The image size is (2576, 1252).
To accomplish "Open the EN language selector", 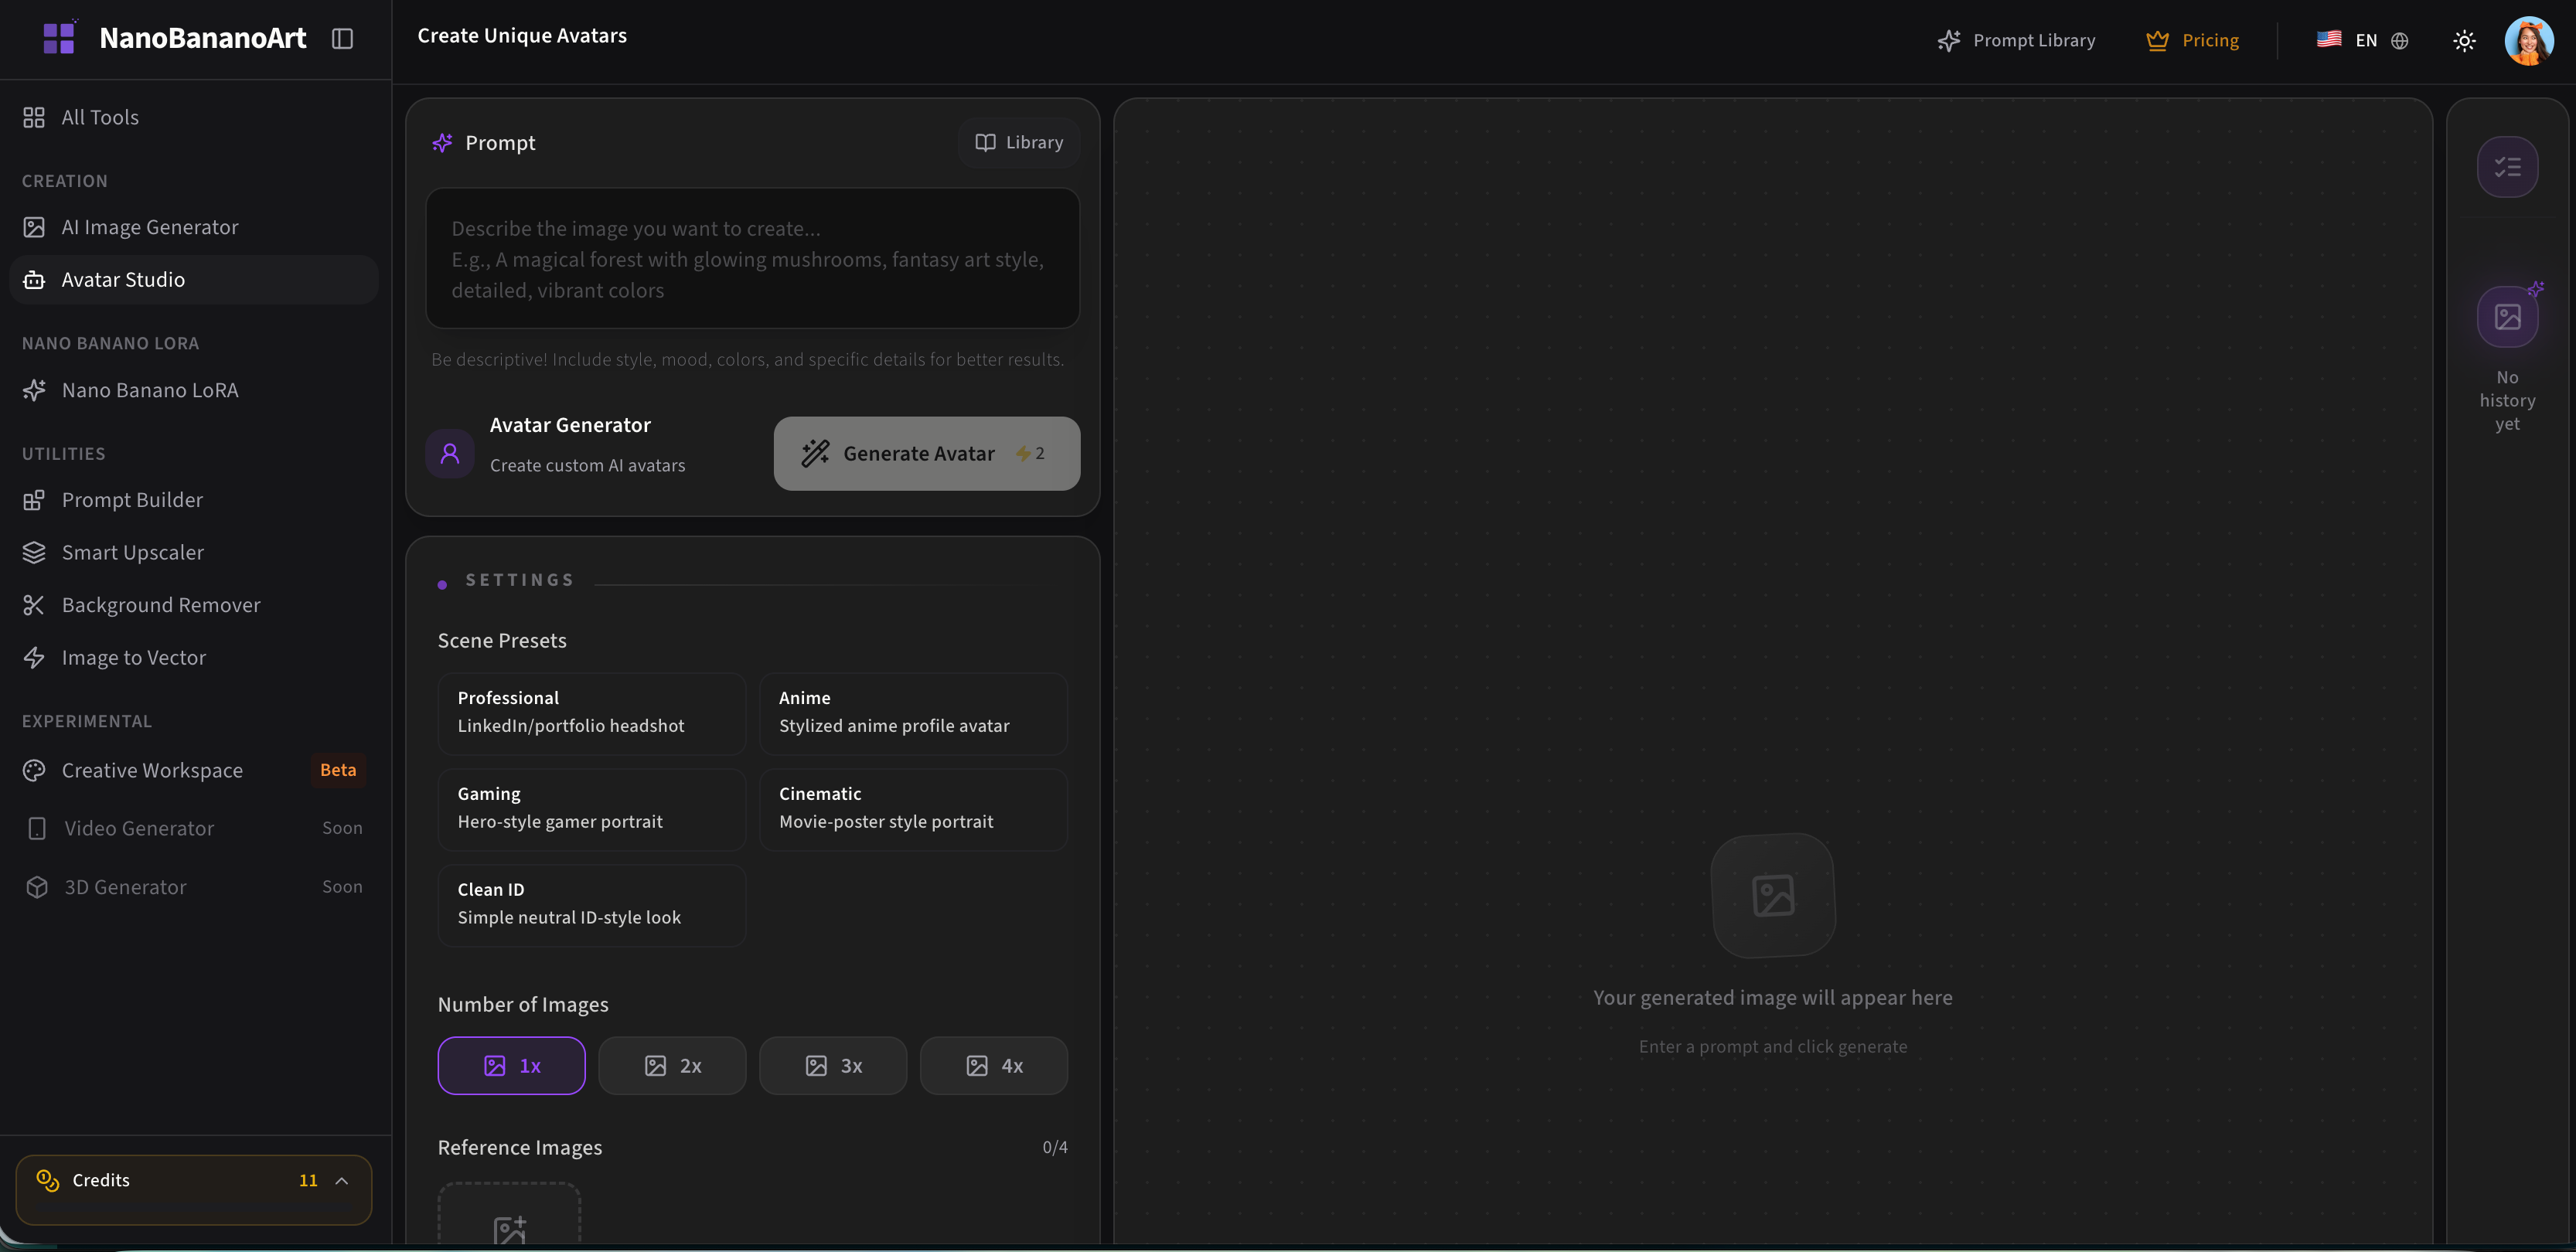I will point(2363,40).
